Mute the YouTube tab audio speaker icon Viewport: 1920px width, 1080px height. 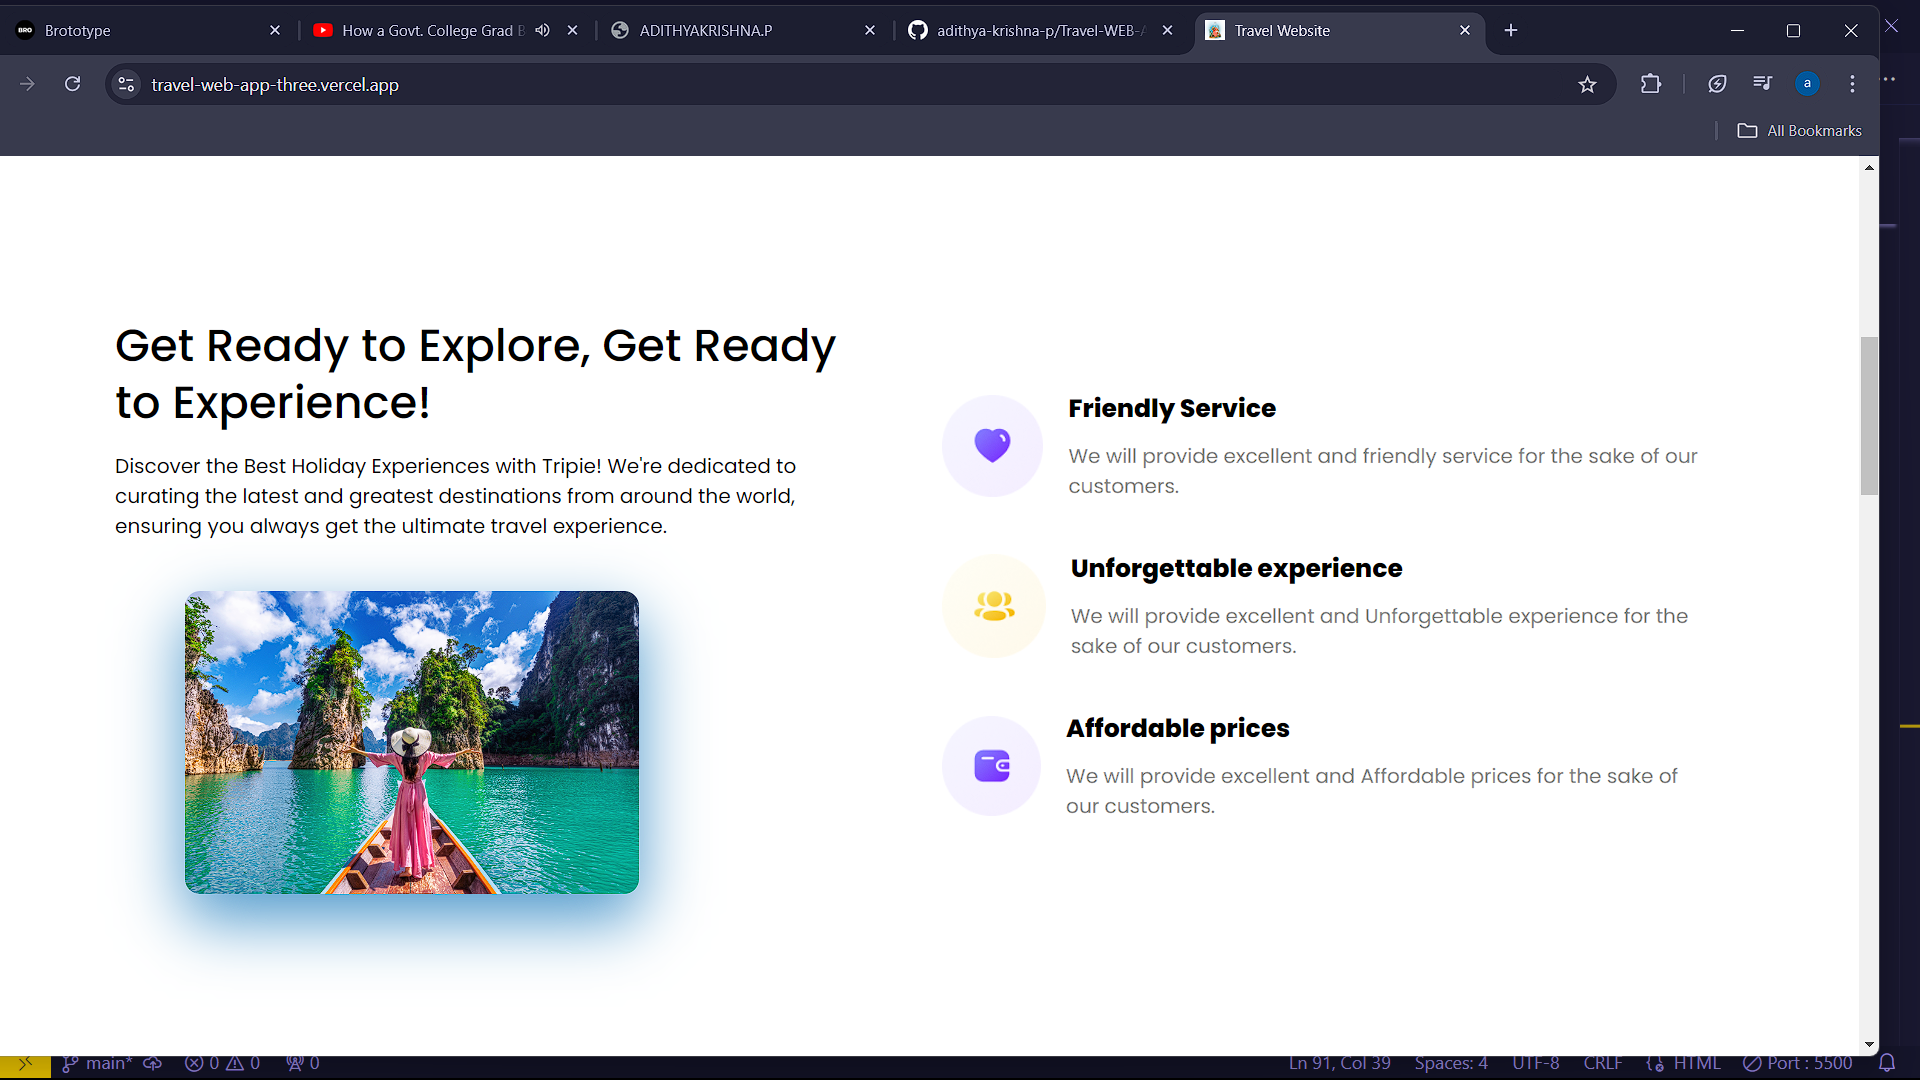[x=542, y=31]
